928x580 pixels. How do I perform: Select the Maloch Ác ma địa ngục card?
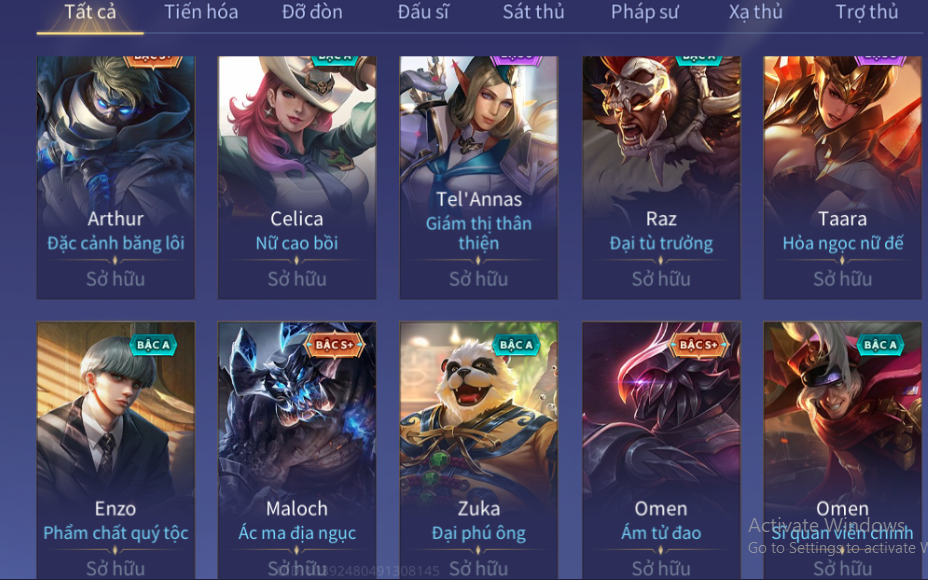pos(297,451)
